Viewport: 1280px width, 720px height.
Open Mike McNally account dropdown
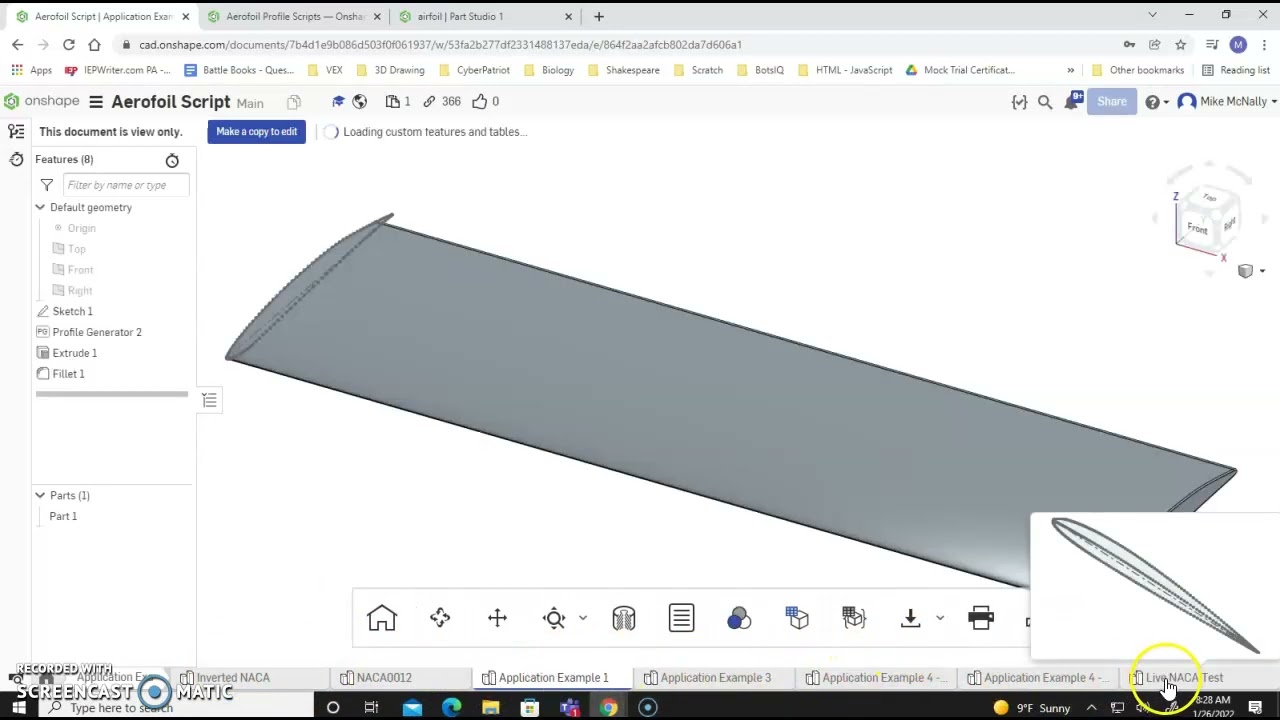1227,101
